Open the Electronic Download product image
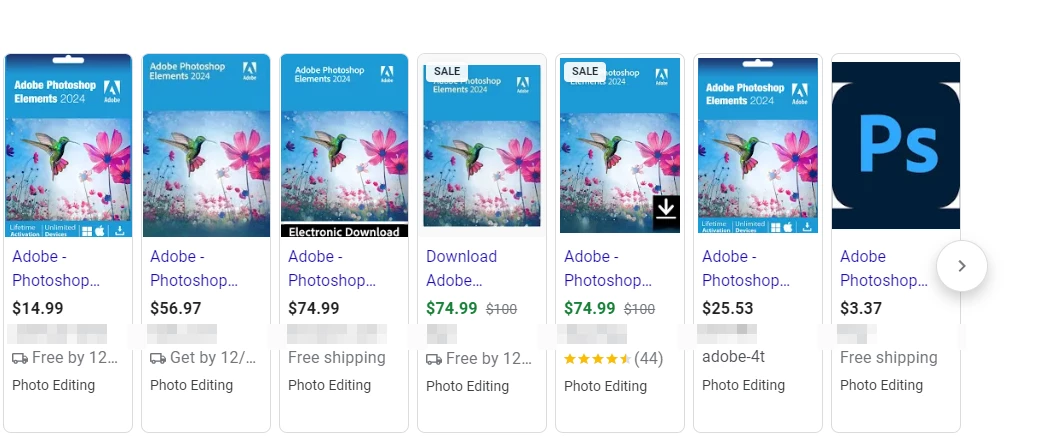The height and width of the screenshot is (441, 1046). [344, 145]
